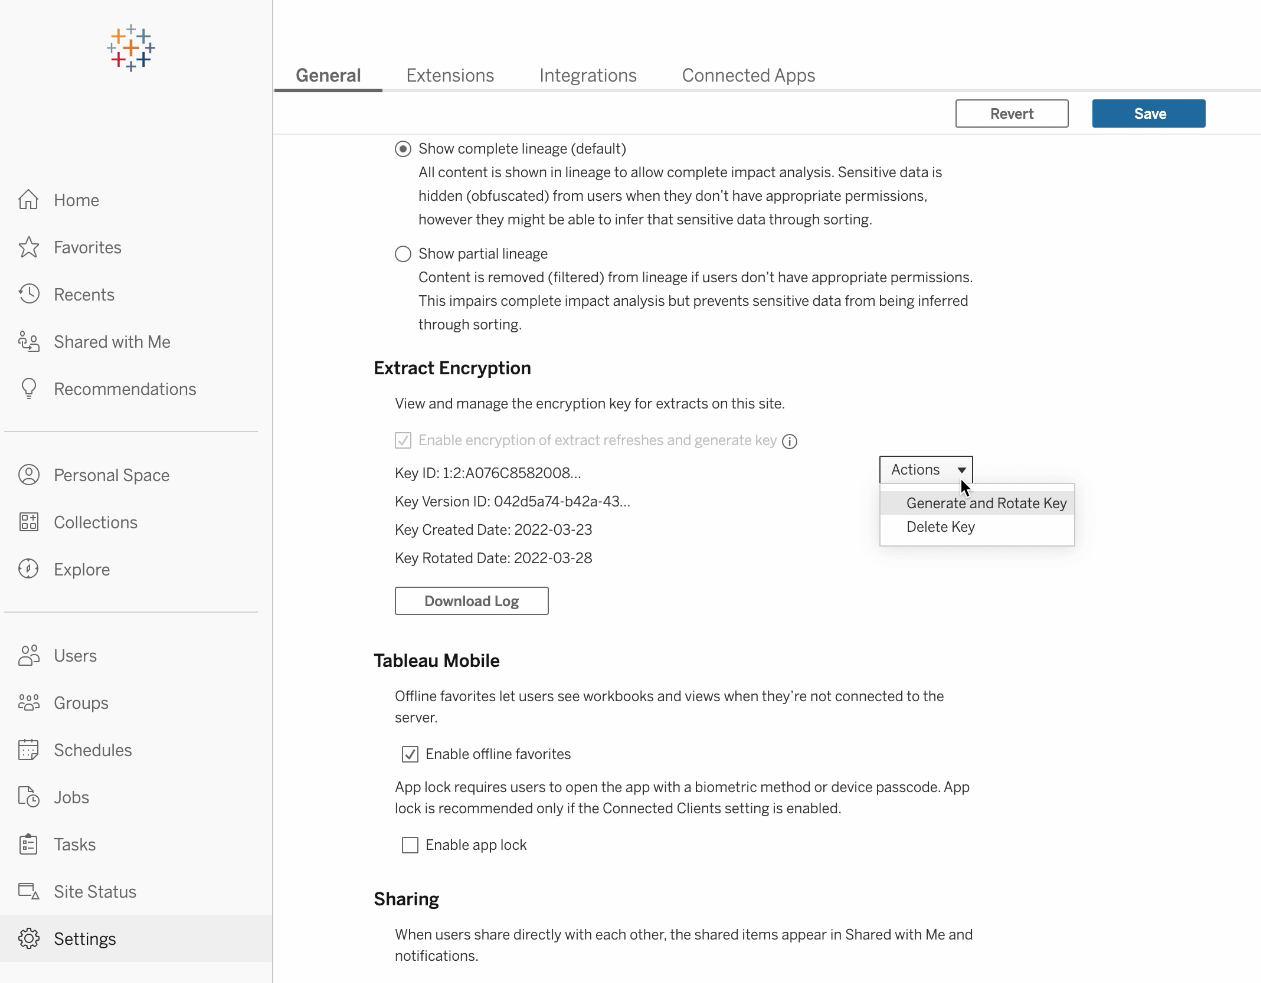Open the Collections page
This screenshot has width=1261, height=983.
95,522
